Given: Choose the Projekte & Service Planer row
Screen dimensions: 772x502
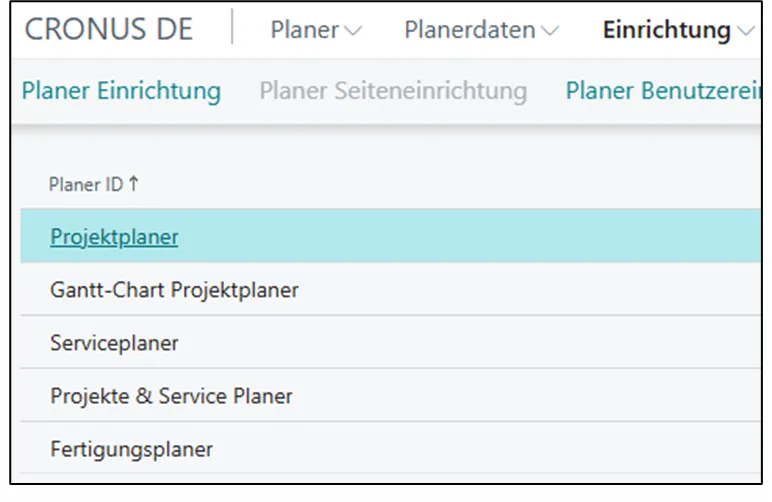Looking at the screenshot, I should pos(171,396).
